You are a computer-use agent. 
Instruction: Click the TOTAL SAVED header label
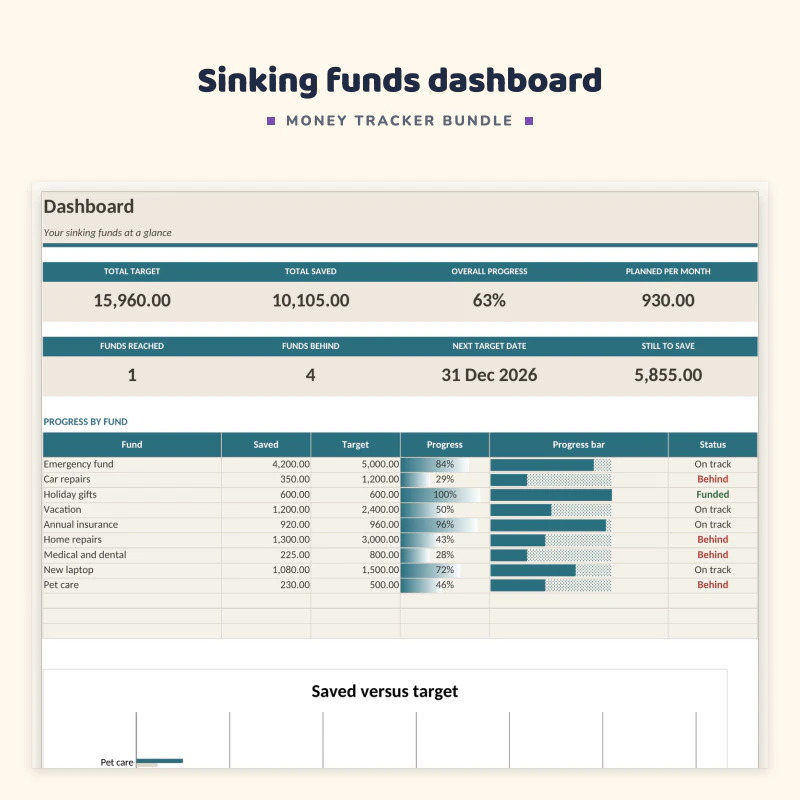coord(311,271)
